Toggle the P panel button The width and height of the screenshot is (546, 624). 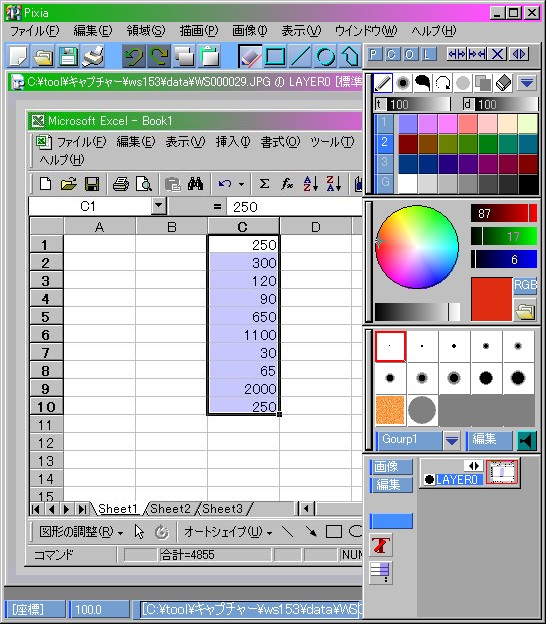(374, 54)
